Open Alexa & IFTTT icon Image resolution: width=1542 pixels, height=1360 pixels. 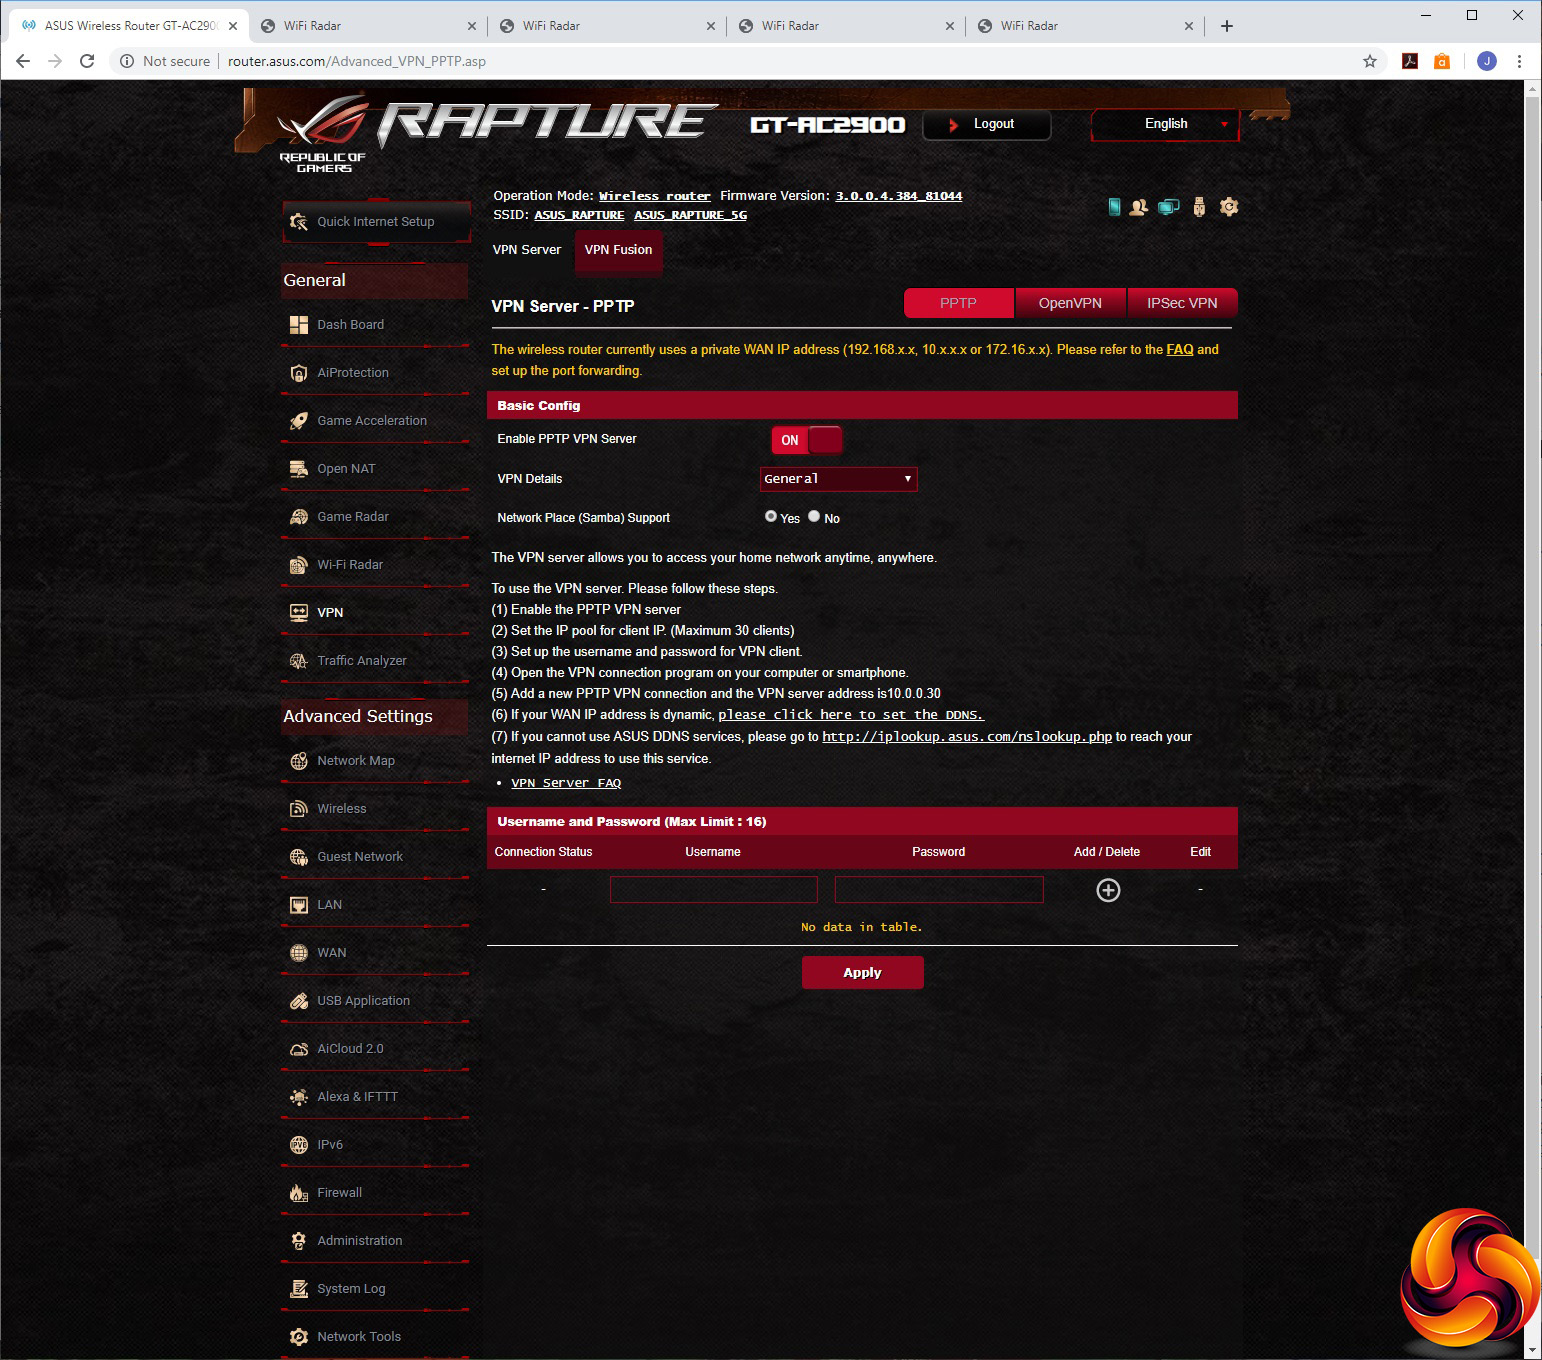pos(298,1097)
